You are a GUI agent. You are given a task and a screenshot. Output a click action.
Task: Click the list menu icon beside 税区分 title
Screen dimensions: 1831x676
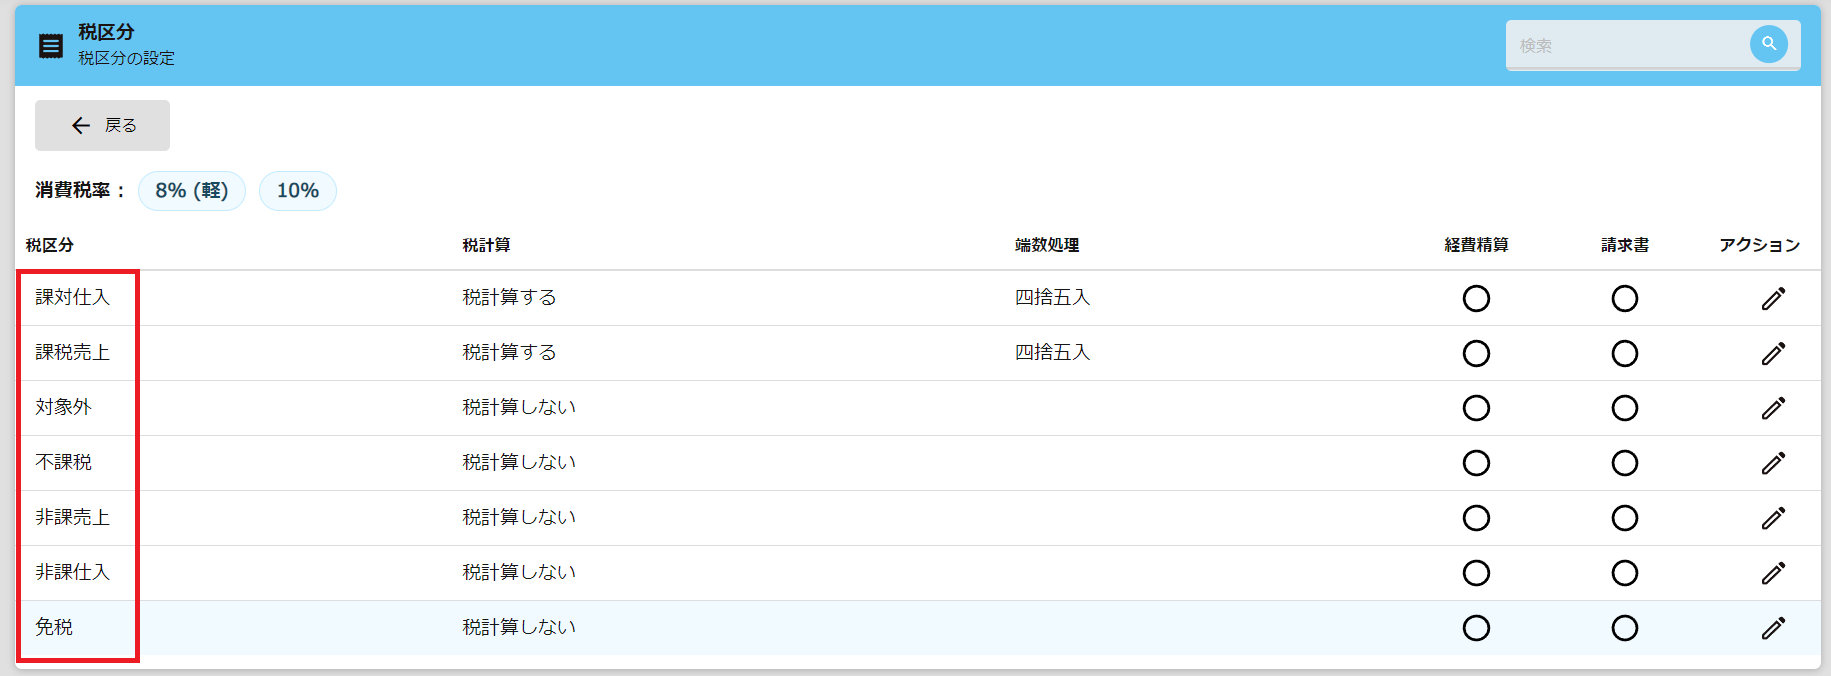click(51, 46)
